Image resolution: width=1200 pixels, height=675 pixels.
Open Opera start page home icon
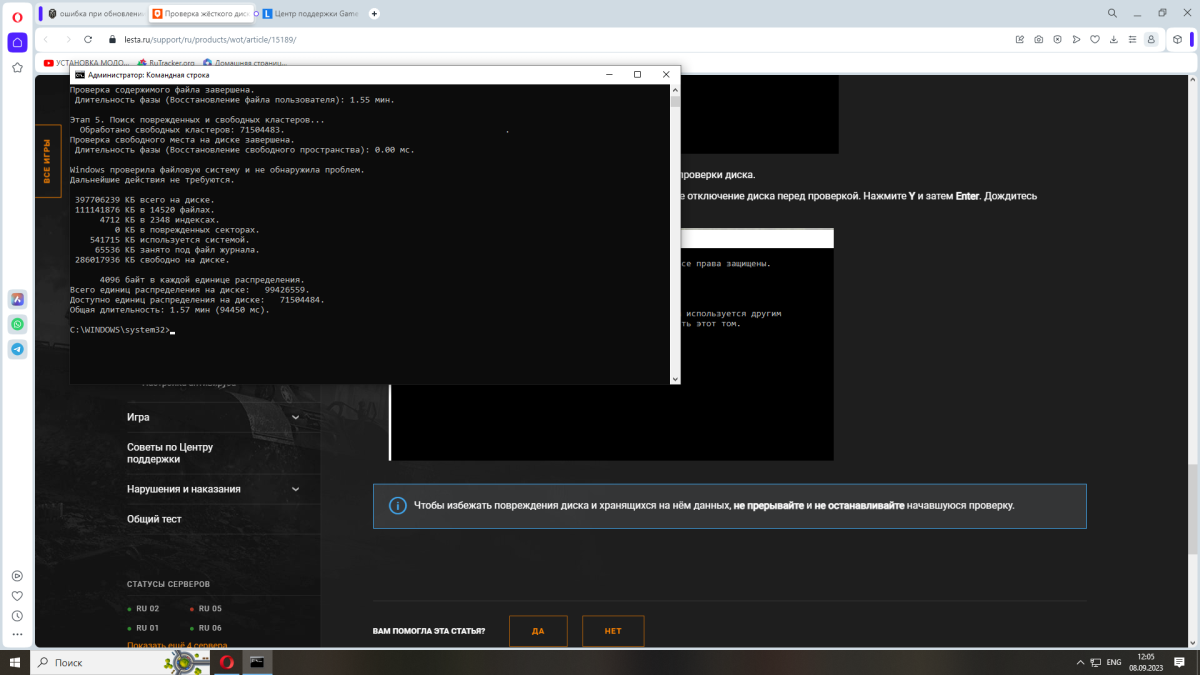[x=17, y=42]
